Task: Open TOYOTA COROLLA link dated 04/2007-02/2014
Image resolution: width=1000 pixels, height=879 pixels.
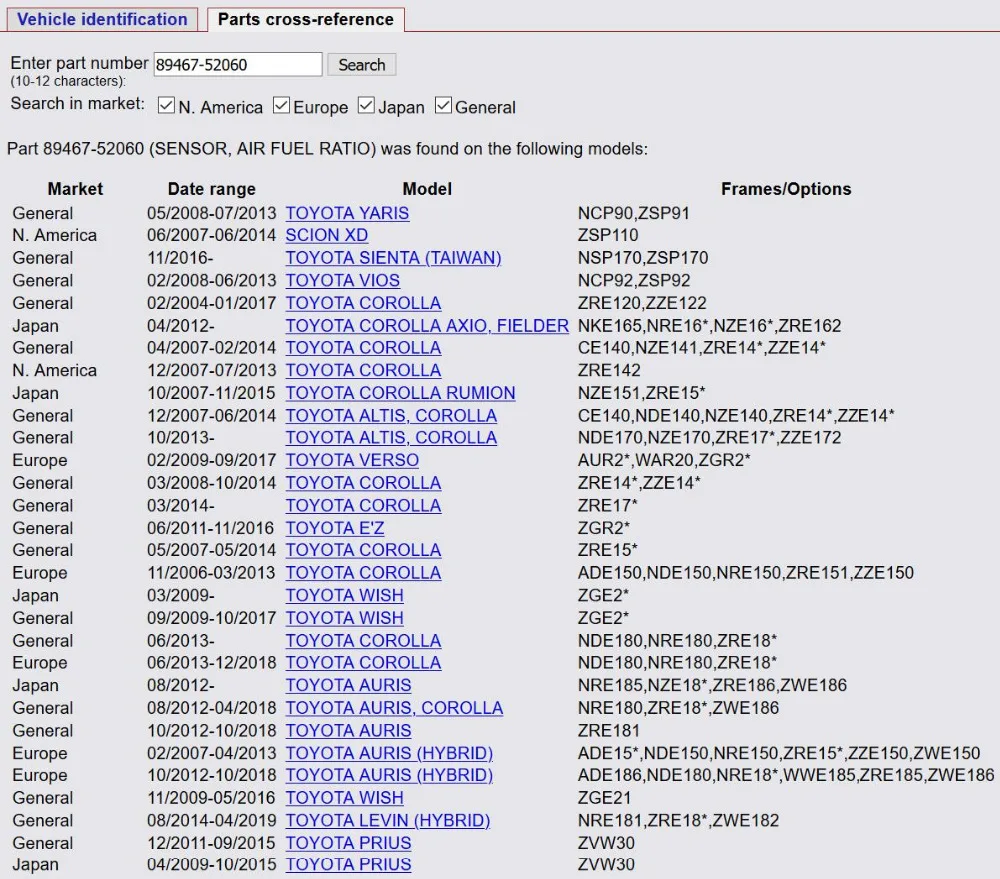Action: point(363,348)
